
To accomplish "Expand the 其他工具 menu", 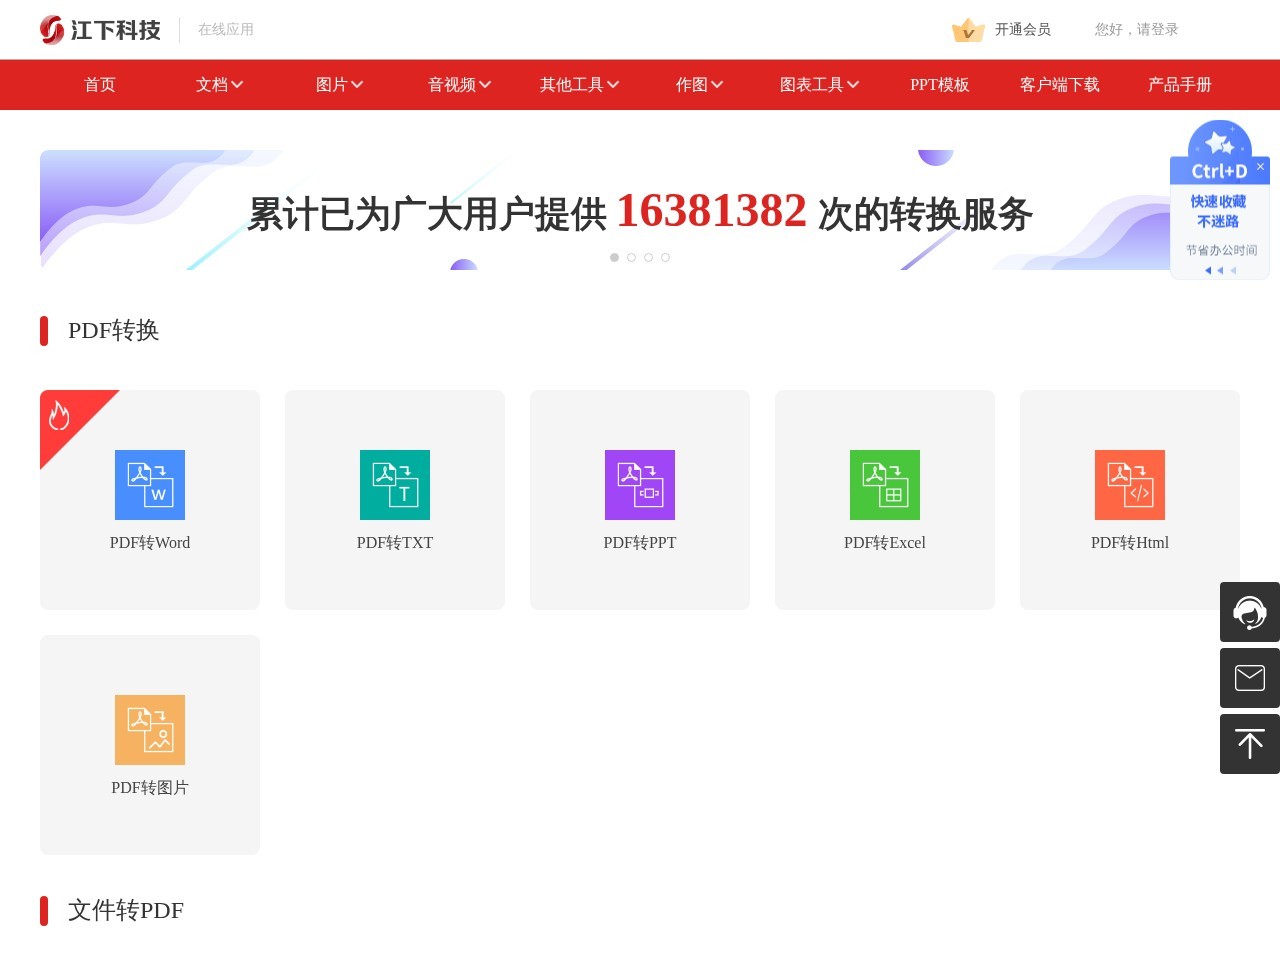I will [580, 85].
